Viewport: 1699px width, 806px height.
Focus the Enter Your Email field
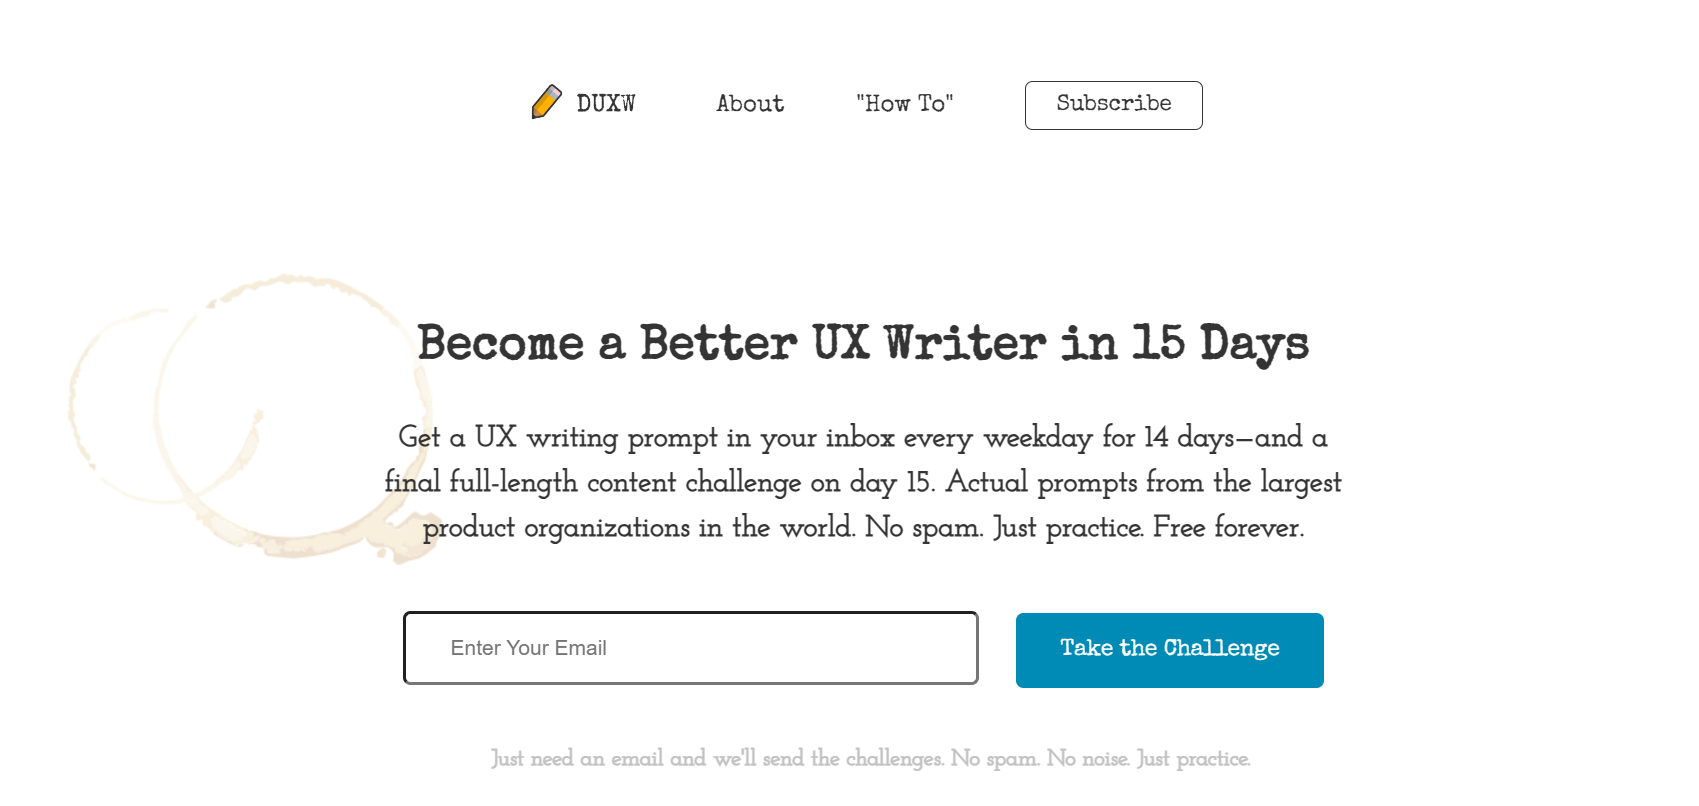[x=690, y=648]
